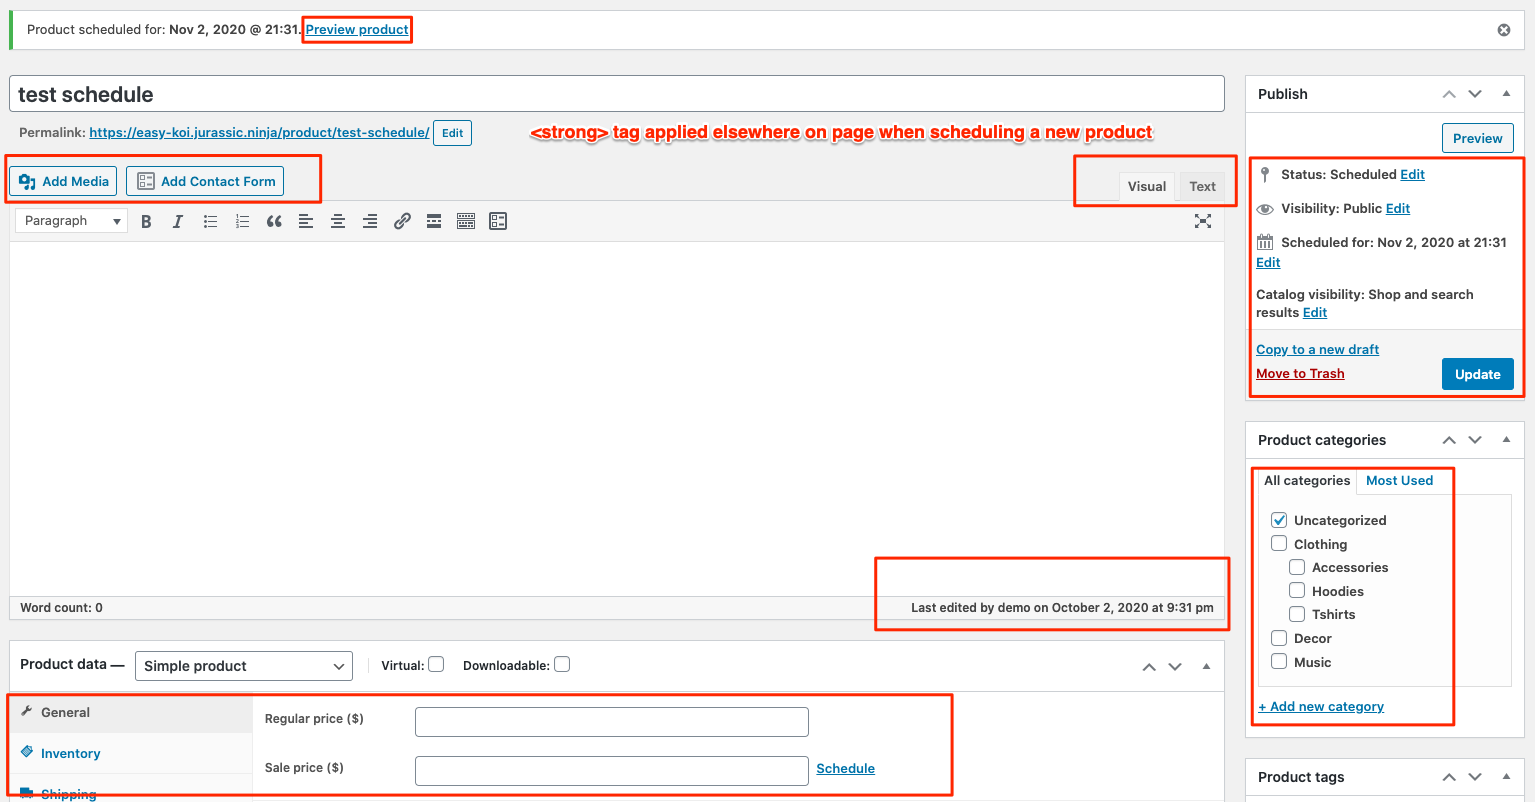
Task: Click the Update button
Action: point(1477,373)
